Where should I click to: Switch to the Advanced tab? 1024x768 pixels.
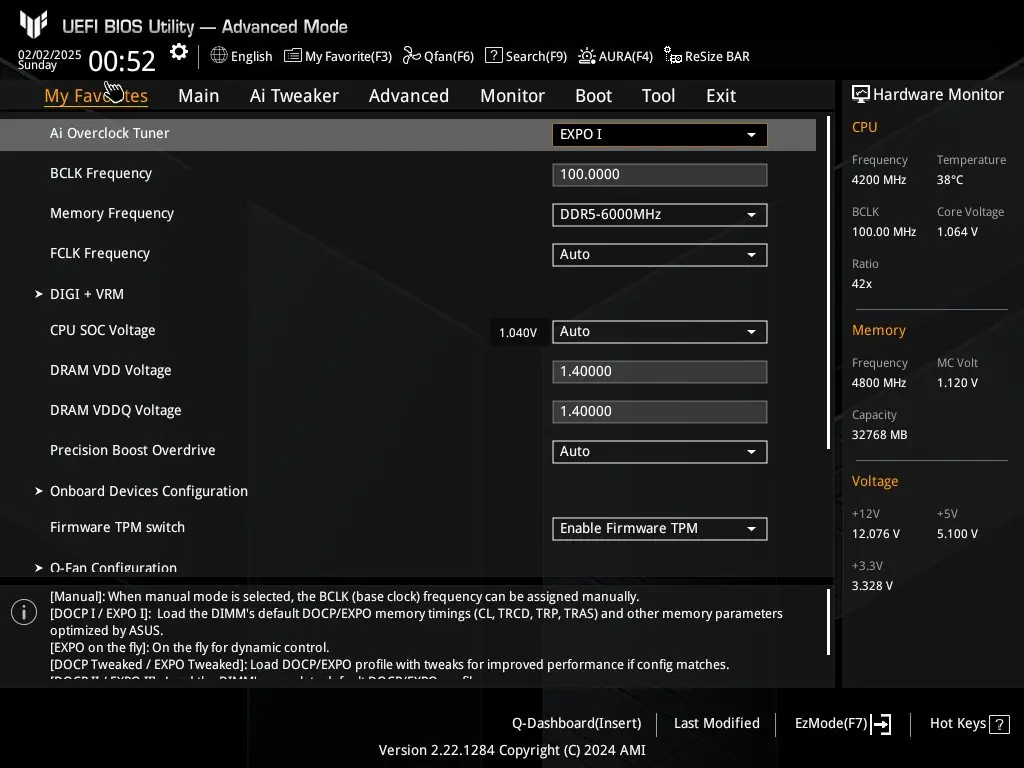(409, 96)
